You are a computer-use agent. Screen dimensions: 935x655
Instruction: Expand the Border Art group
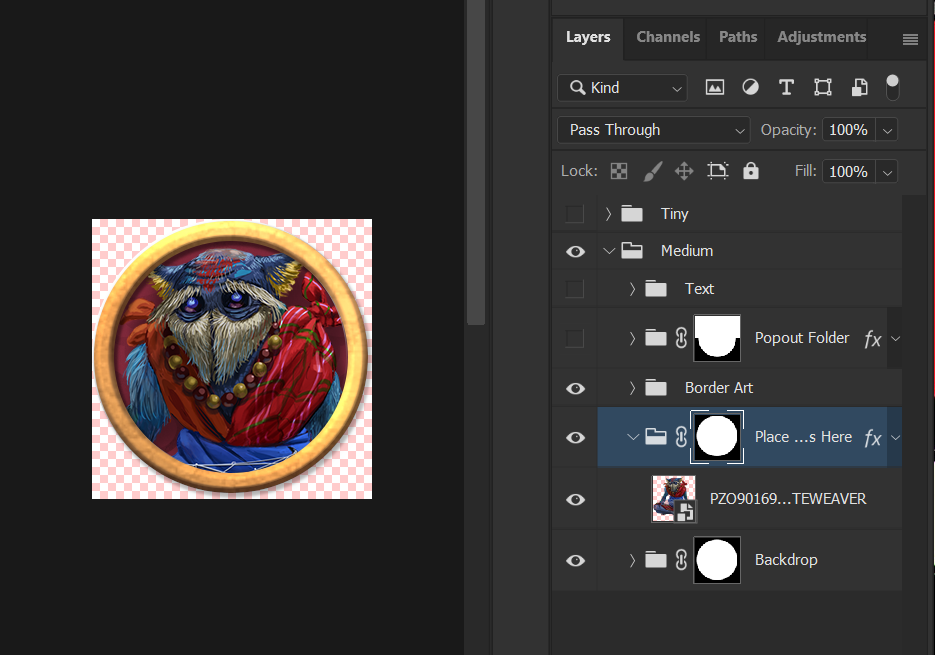click(x=632, y=388)
